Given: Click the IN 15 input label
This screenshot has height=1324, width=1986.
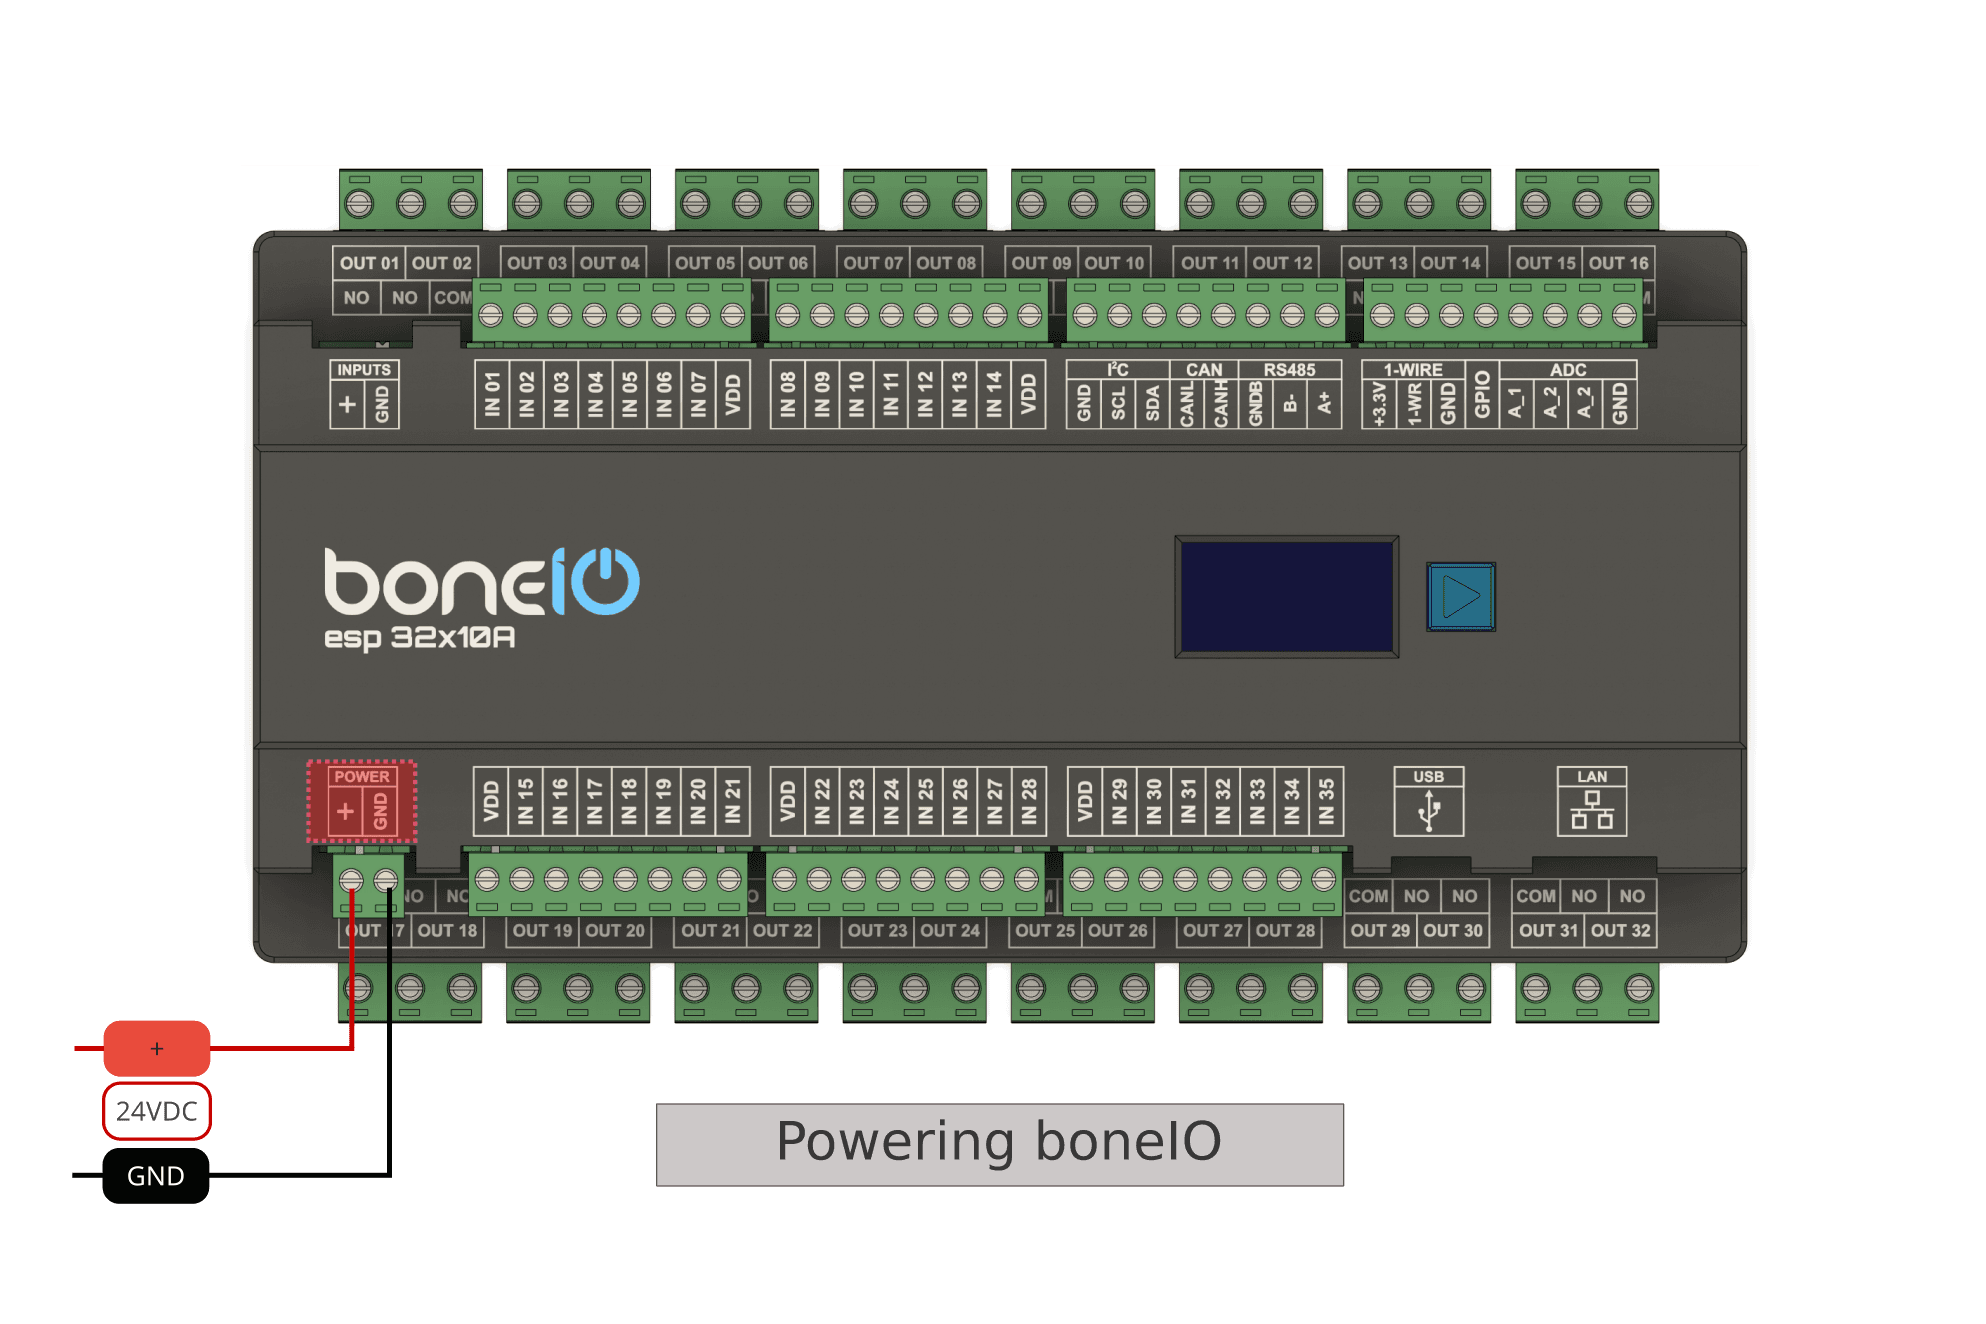Looking at the screenshot, I should click(525, 801).
